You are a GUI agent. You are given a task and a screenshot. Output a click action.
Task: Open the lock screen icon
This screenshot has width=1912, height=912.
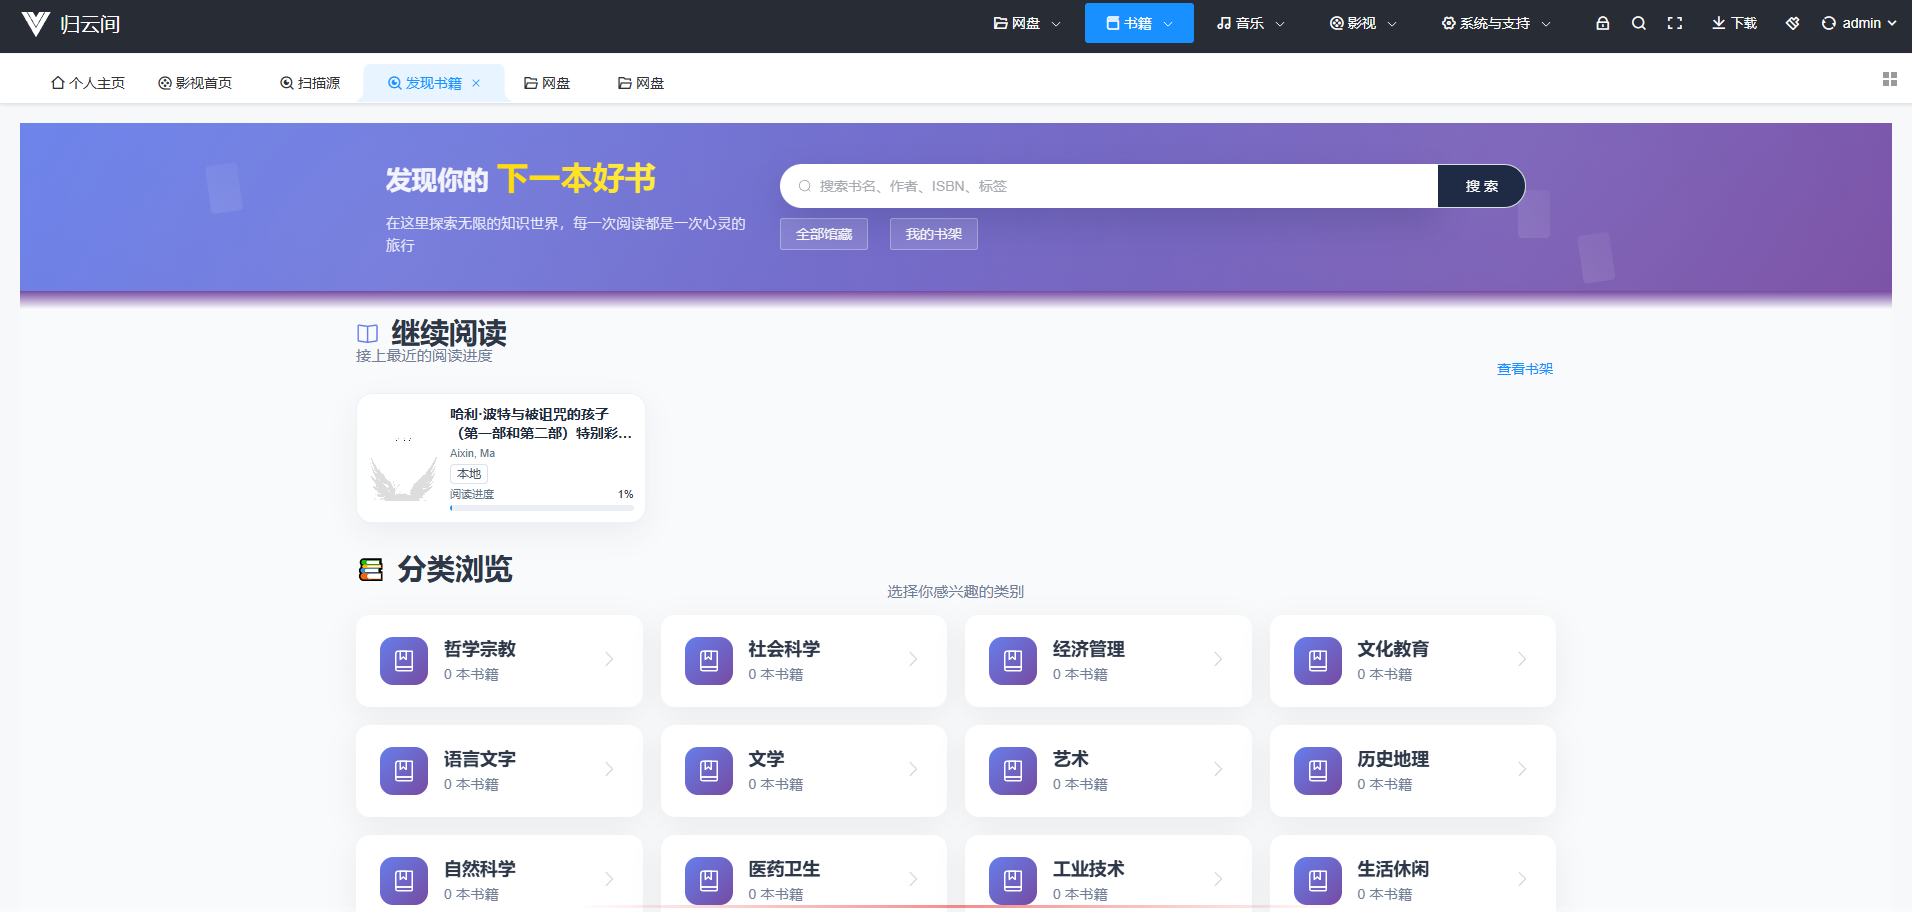coord(1602,23)
